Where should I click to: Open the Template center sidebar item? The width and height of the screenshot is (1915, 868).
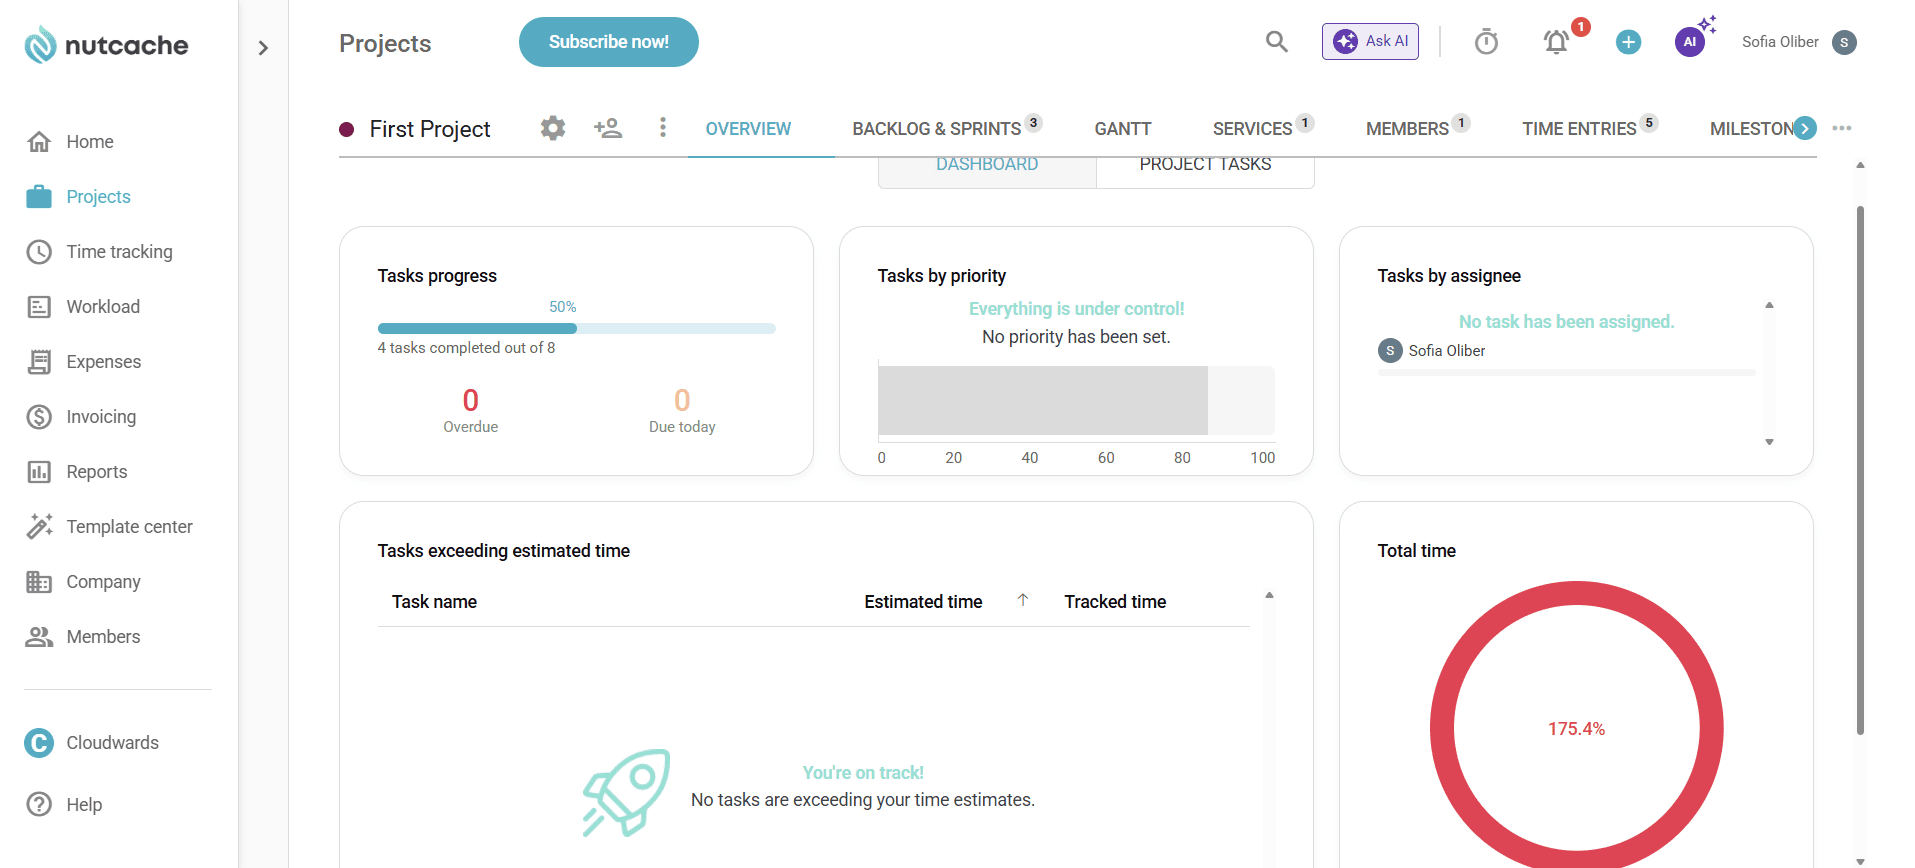(x=129, y=527)
